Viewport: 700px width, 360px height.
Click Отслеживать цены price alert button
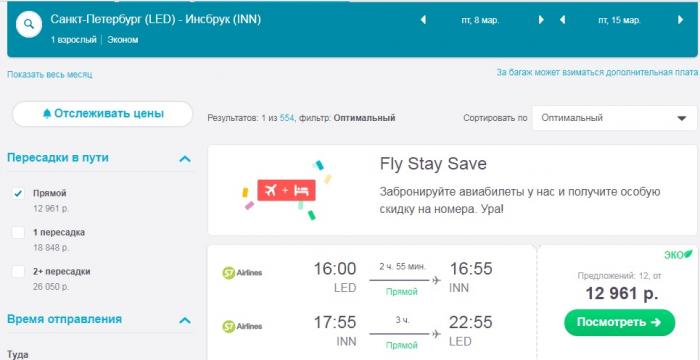103,114
